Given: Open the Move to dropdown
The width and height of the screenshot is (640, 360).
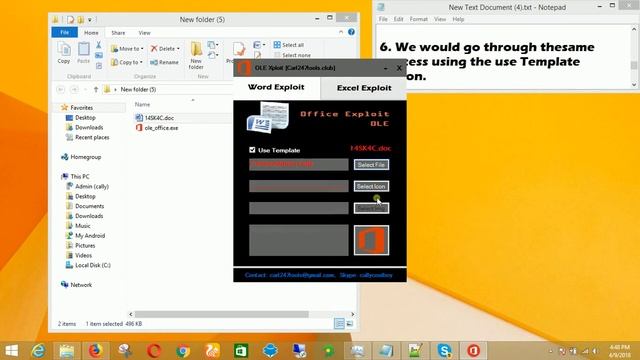Looking at the screenshot, I should 127,49.
